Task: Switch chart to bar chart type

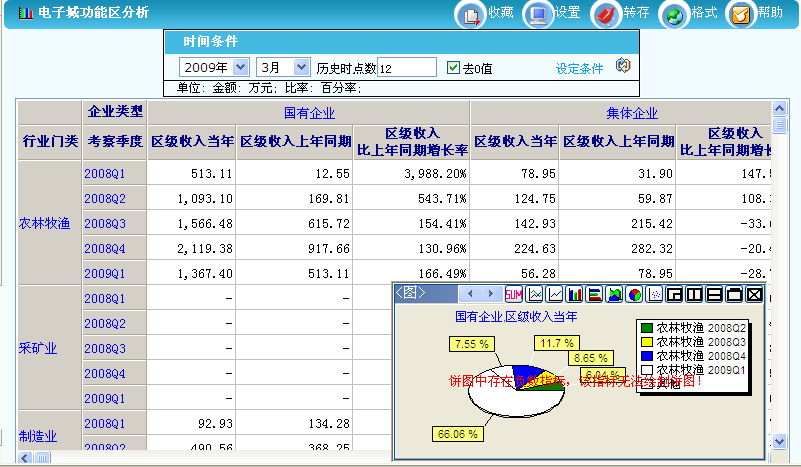Action: (575, 294)
